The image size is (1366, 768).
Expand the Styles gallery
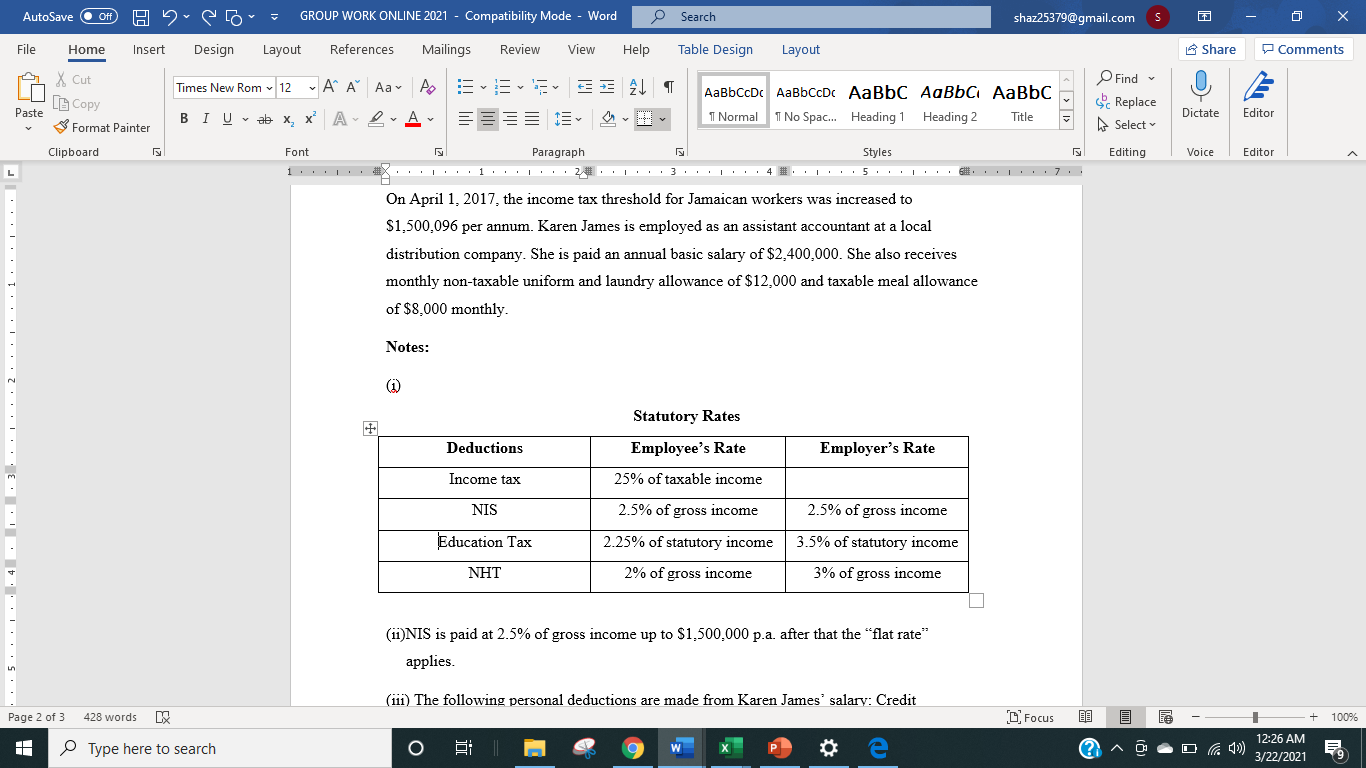pos(1066,121)
